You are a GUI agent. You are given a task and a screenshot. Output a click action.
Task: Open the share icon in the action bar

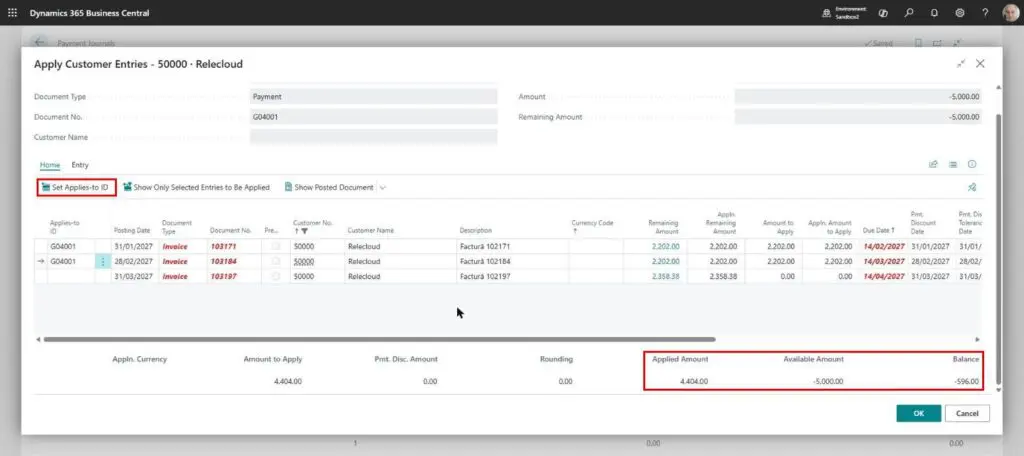(933, 165)
